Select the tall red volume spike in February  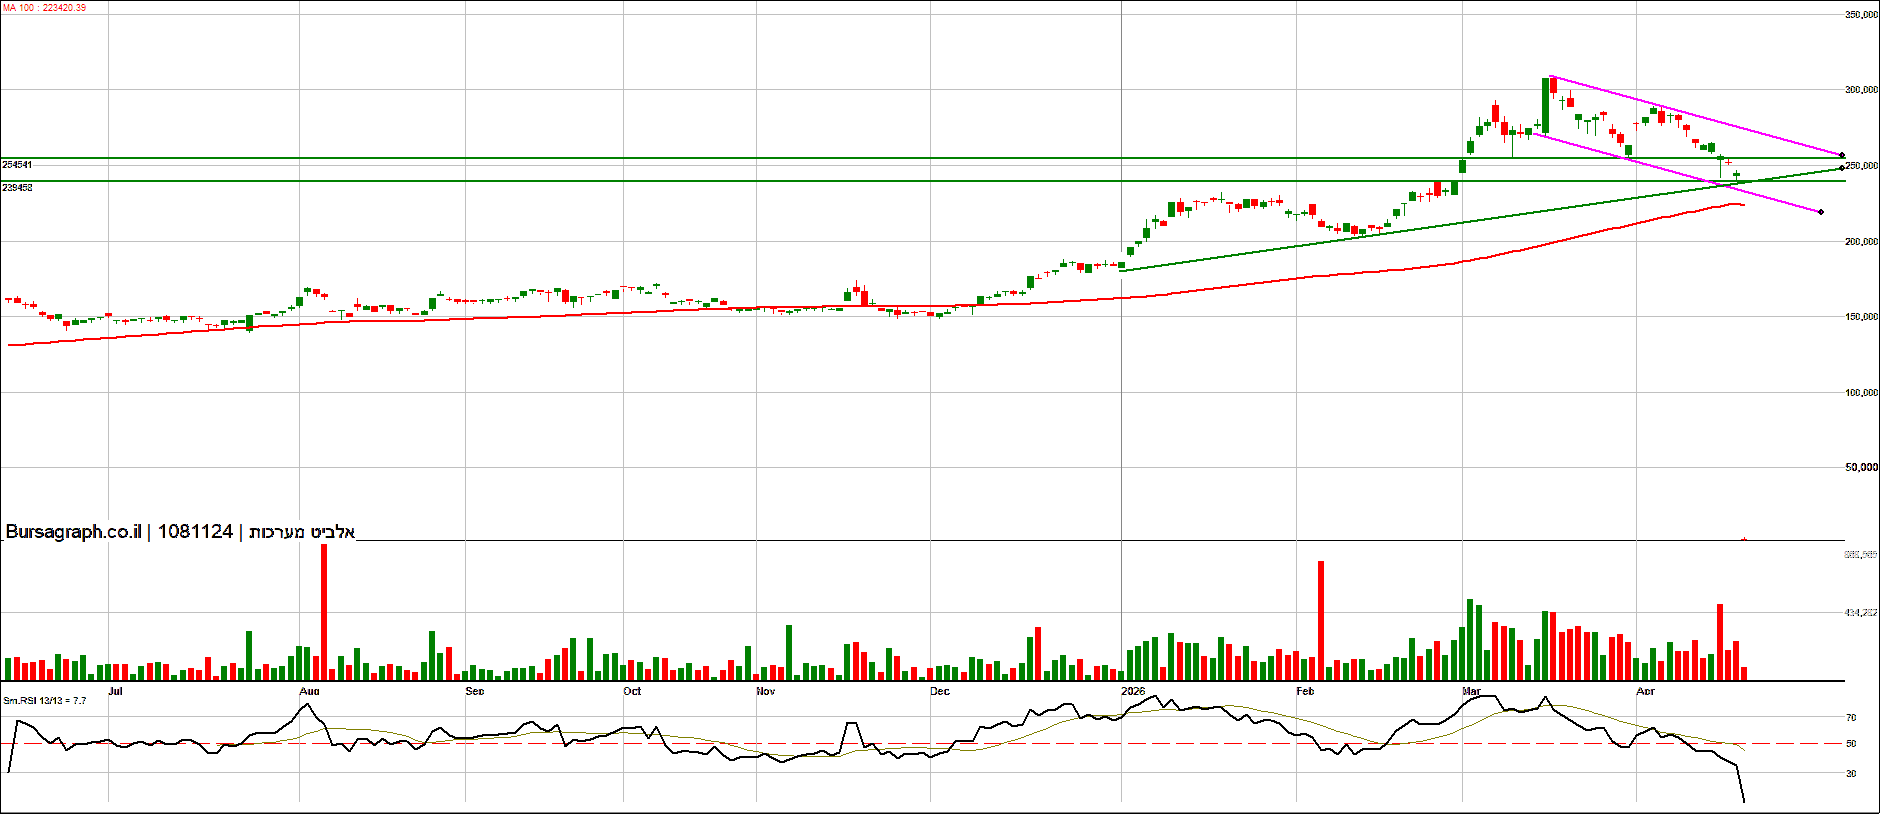[x=1321, y=620]
